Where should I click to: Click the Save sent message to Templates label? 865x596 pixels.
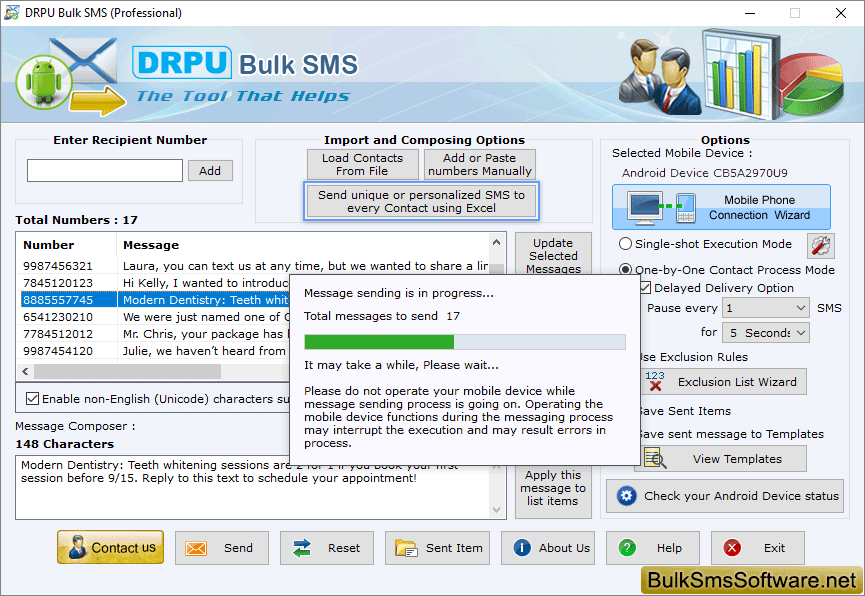(x=732, y=434)
